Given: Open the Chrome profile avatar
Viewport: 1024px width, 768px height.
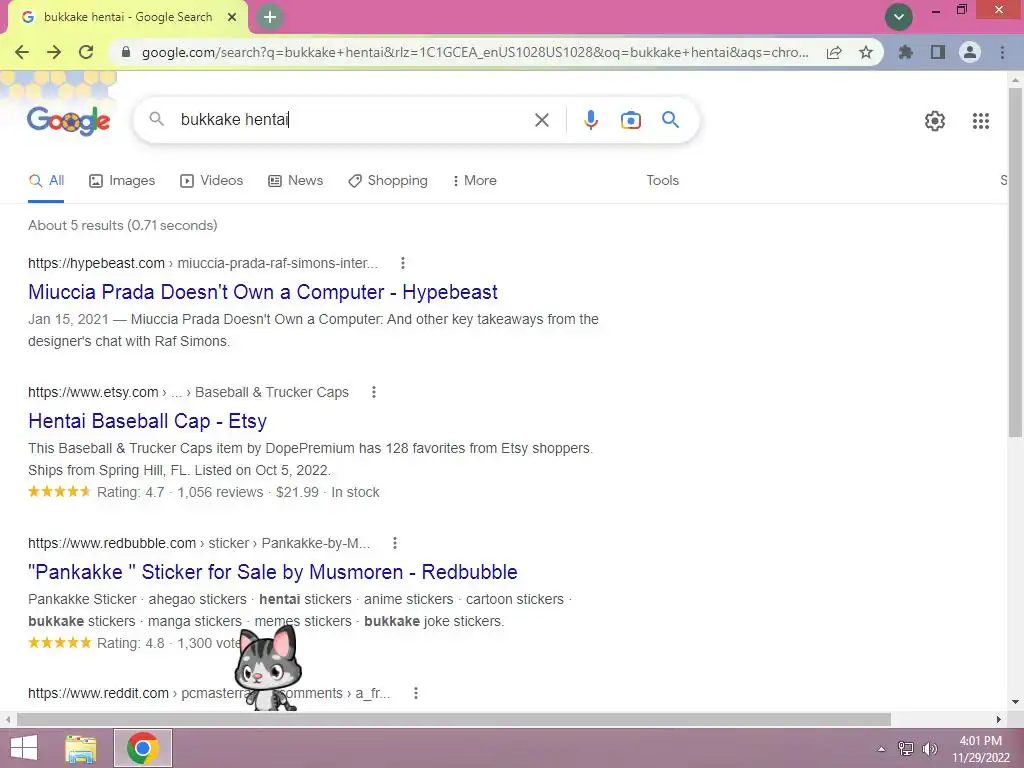Looking at the screenshot, I should [x=970, y=52].
